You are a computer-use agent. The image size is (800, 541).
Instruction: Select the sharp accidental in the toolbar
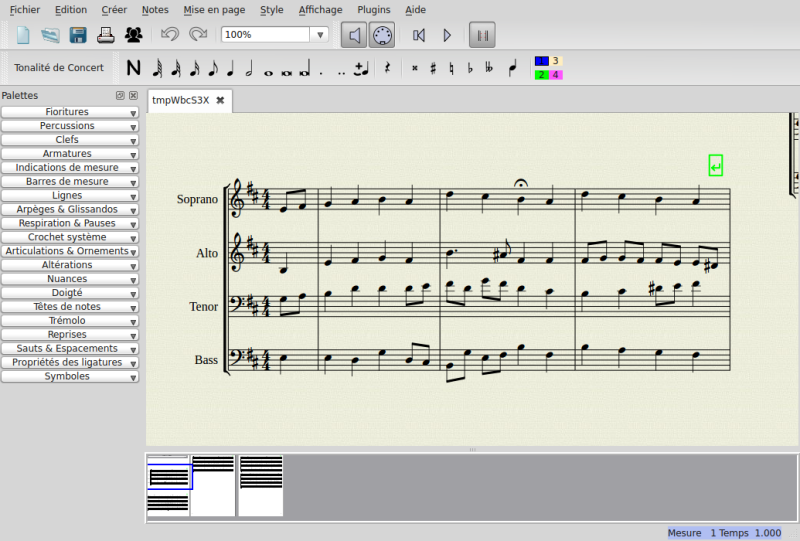[433, 68]
